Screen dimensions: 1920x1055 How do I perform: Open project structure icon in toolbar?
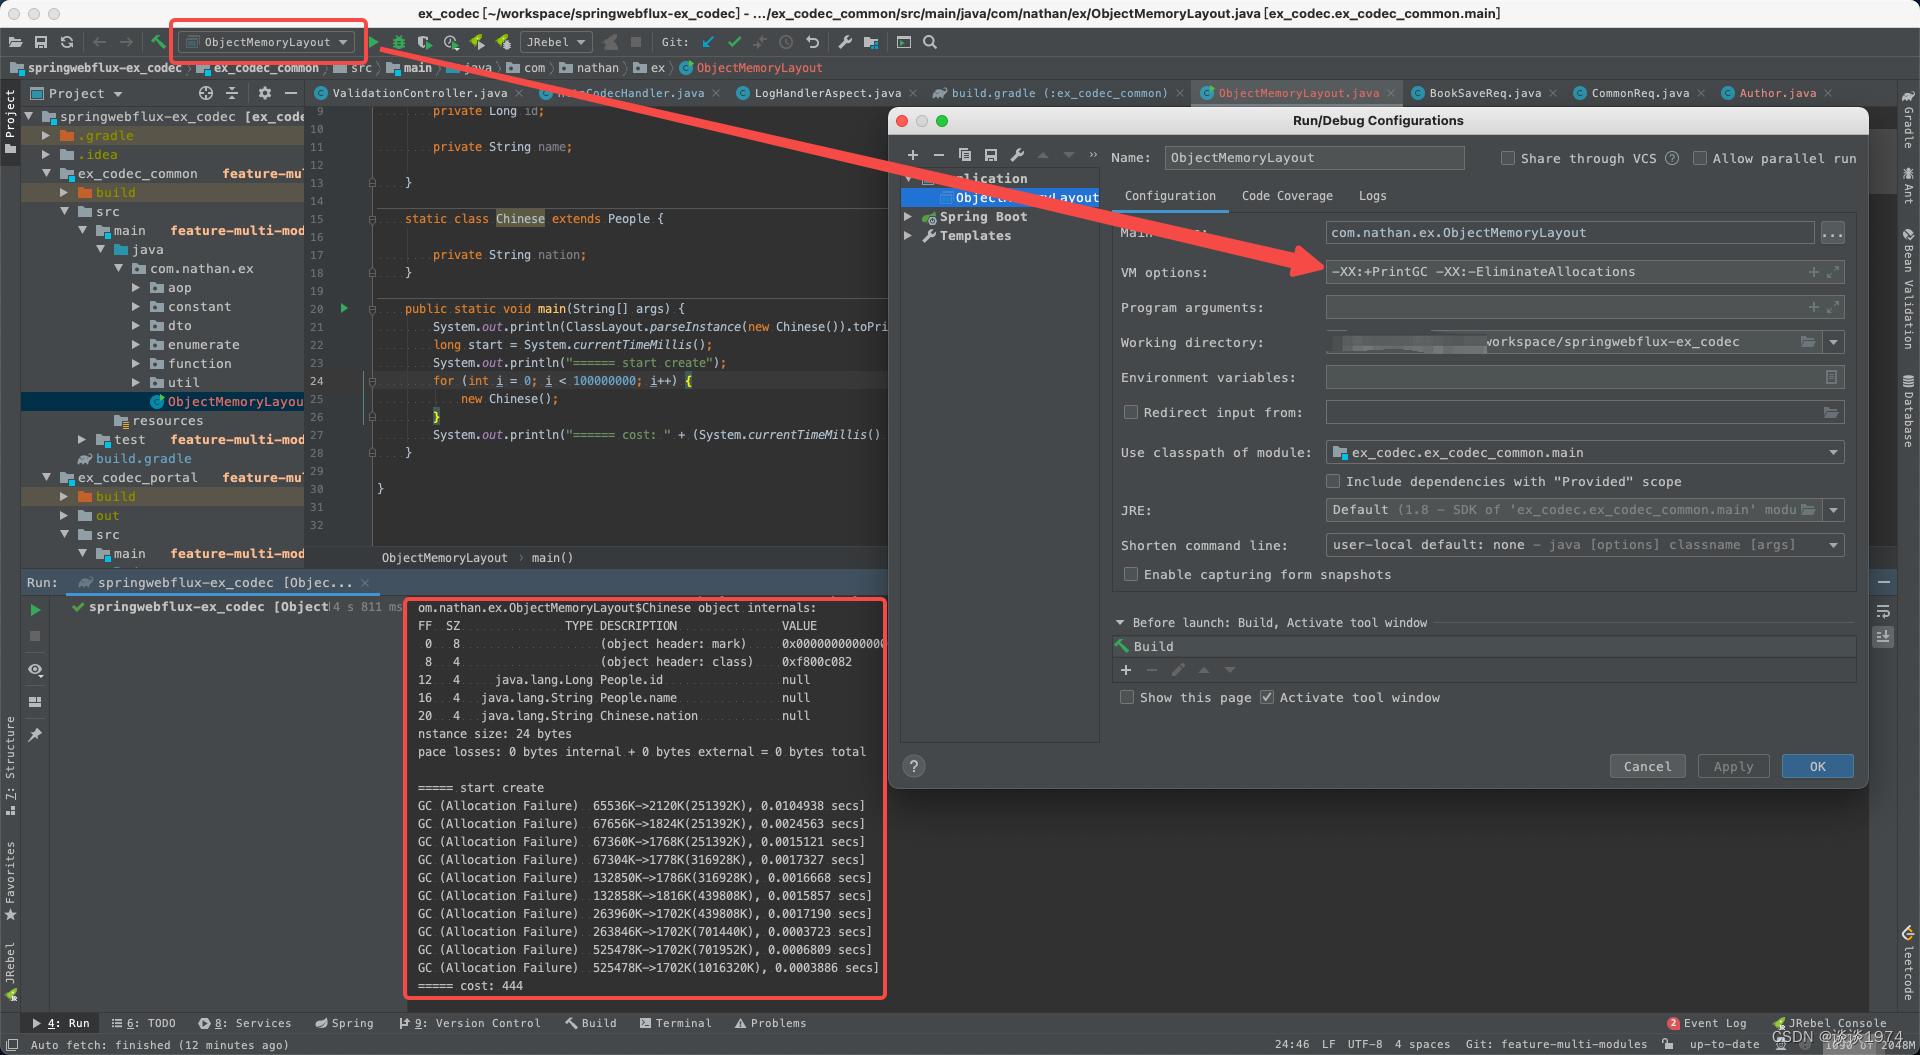(x=871, y=42)
